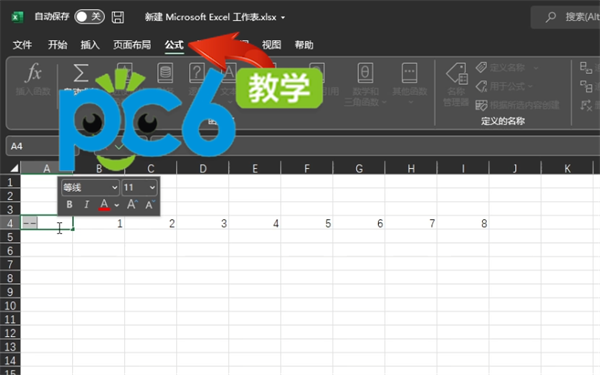Viewport: 600px width, 375px height.
Task: Expand the More Functions (其他函数) dropdown arrow
Action: (410, 102)
